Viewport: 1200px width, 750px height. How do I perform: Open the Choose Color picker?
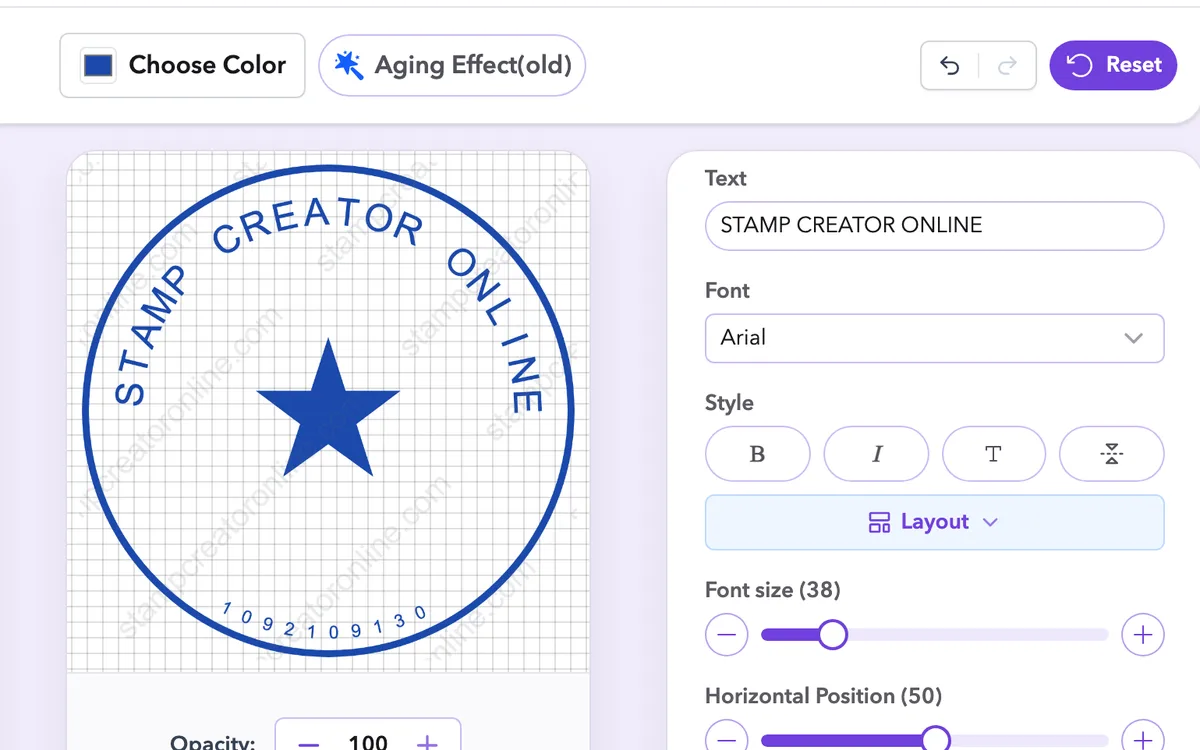point(182,65)
